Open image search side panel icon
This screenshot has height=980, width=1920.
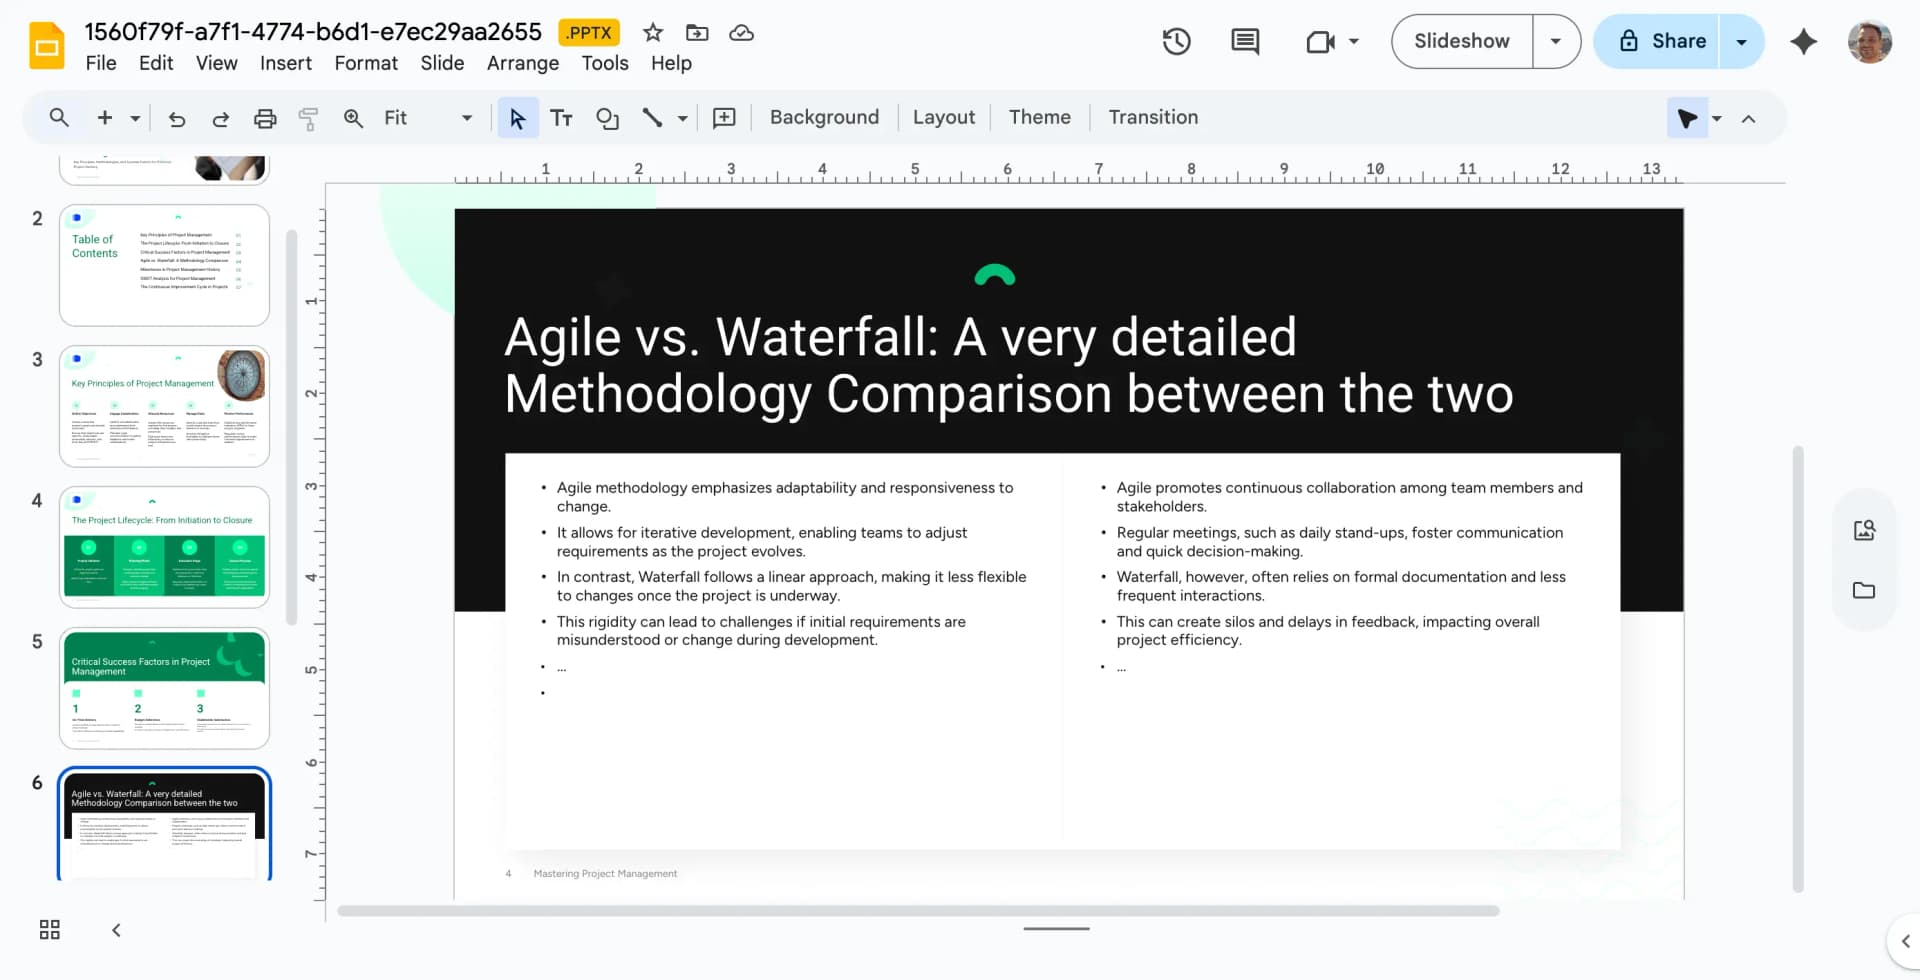[1864, 530]
